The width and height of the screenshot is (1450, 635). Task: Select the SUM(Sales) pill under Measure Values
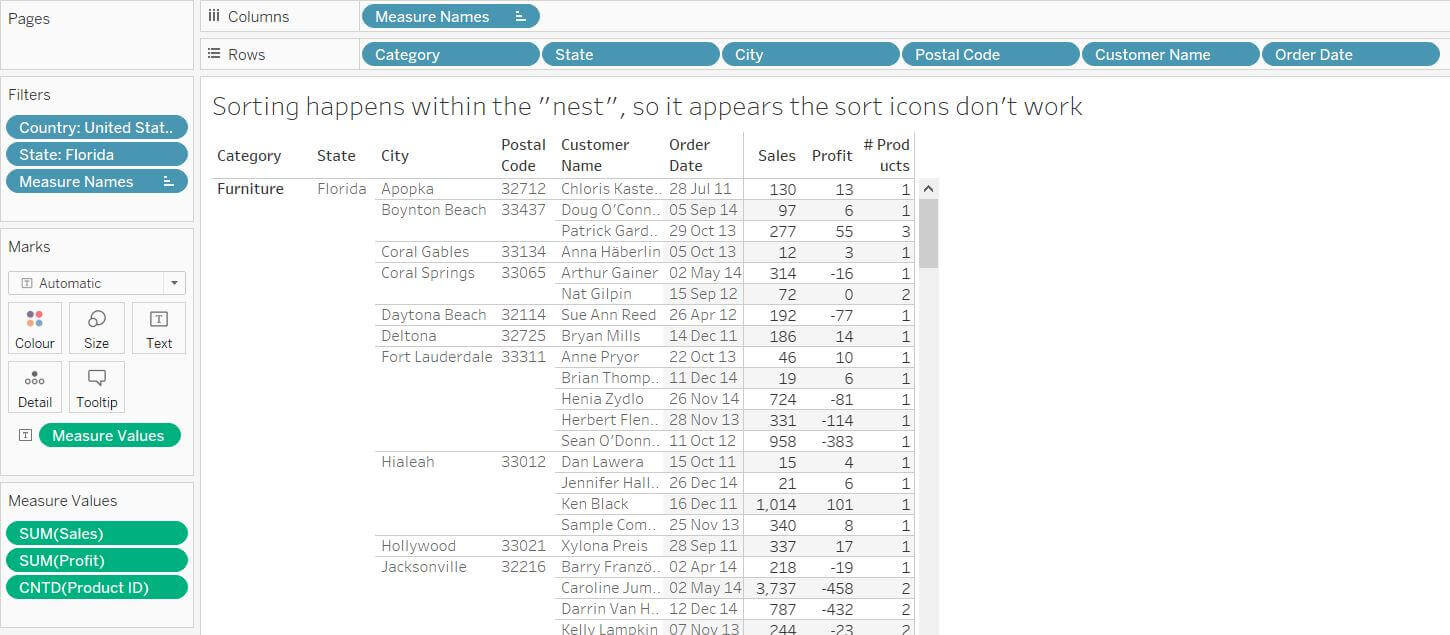tap(97, 533)
